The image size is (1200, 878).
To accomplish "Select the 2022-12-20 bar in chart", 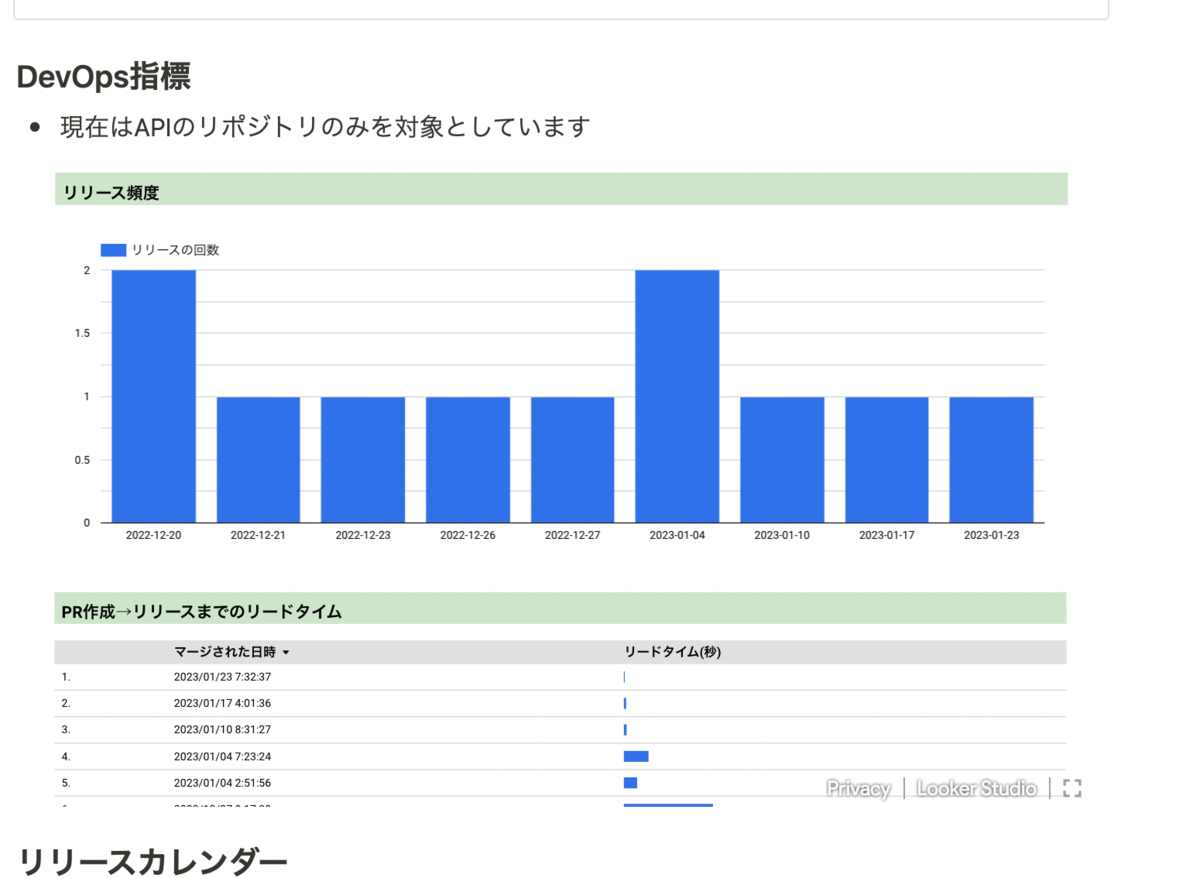I will [x=154, y=396].
